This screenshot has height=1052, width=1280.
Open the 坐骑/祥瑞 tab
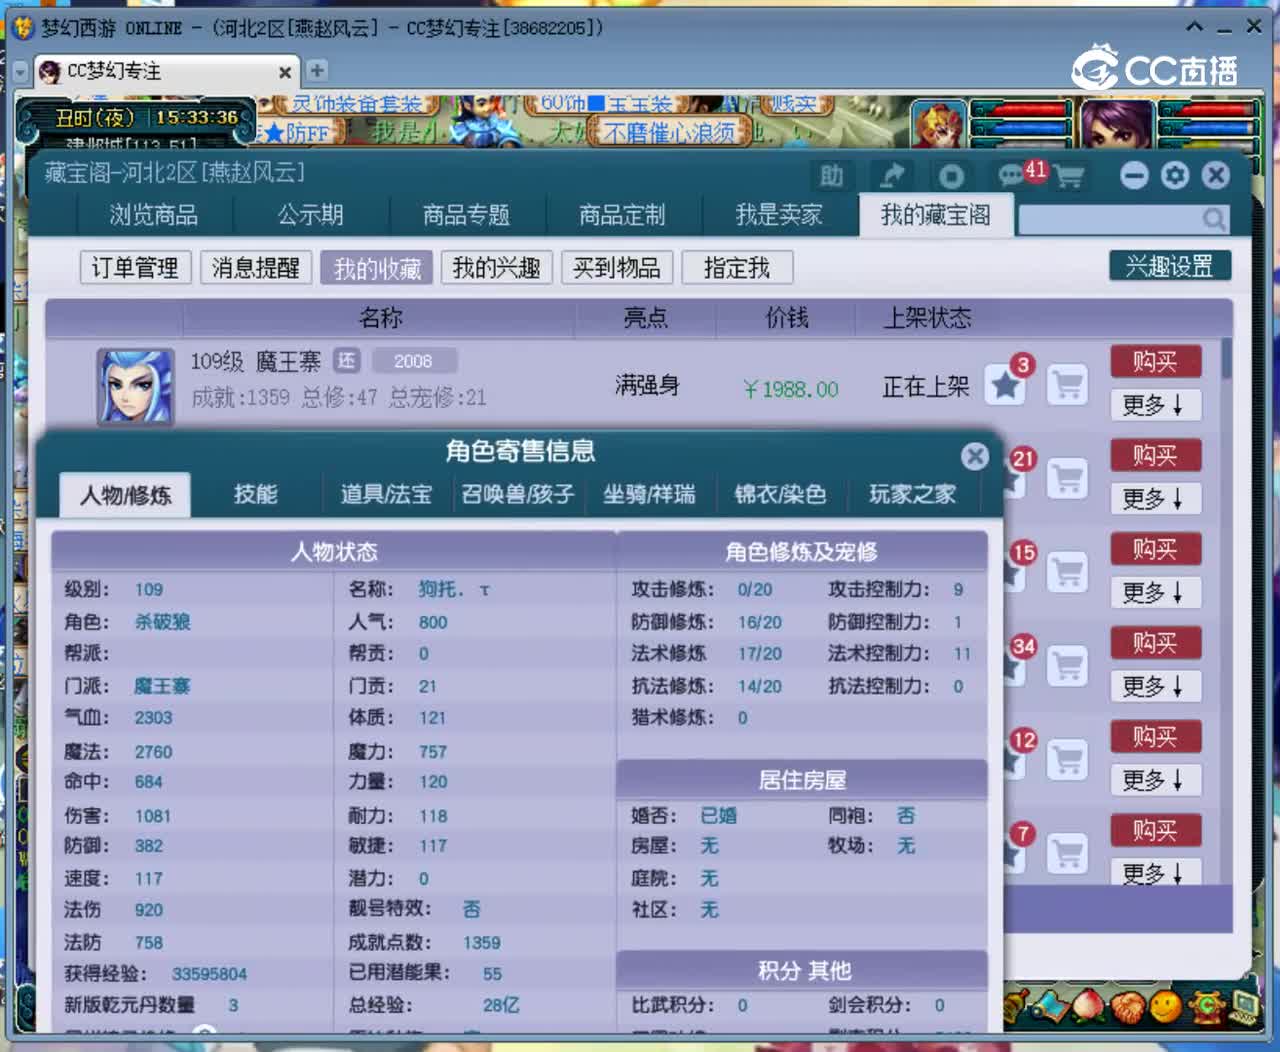pyautogui.click(x=649, y=494)
